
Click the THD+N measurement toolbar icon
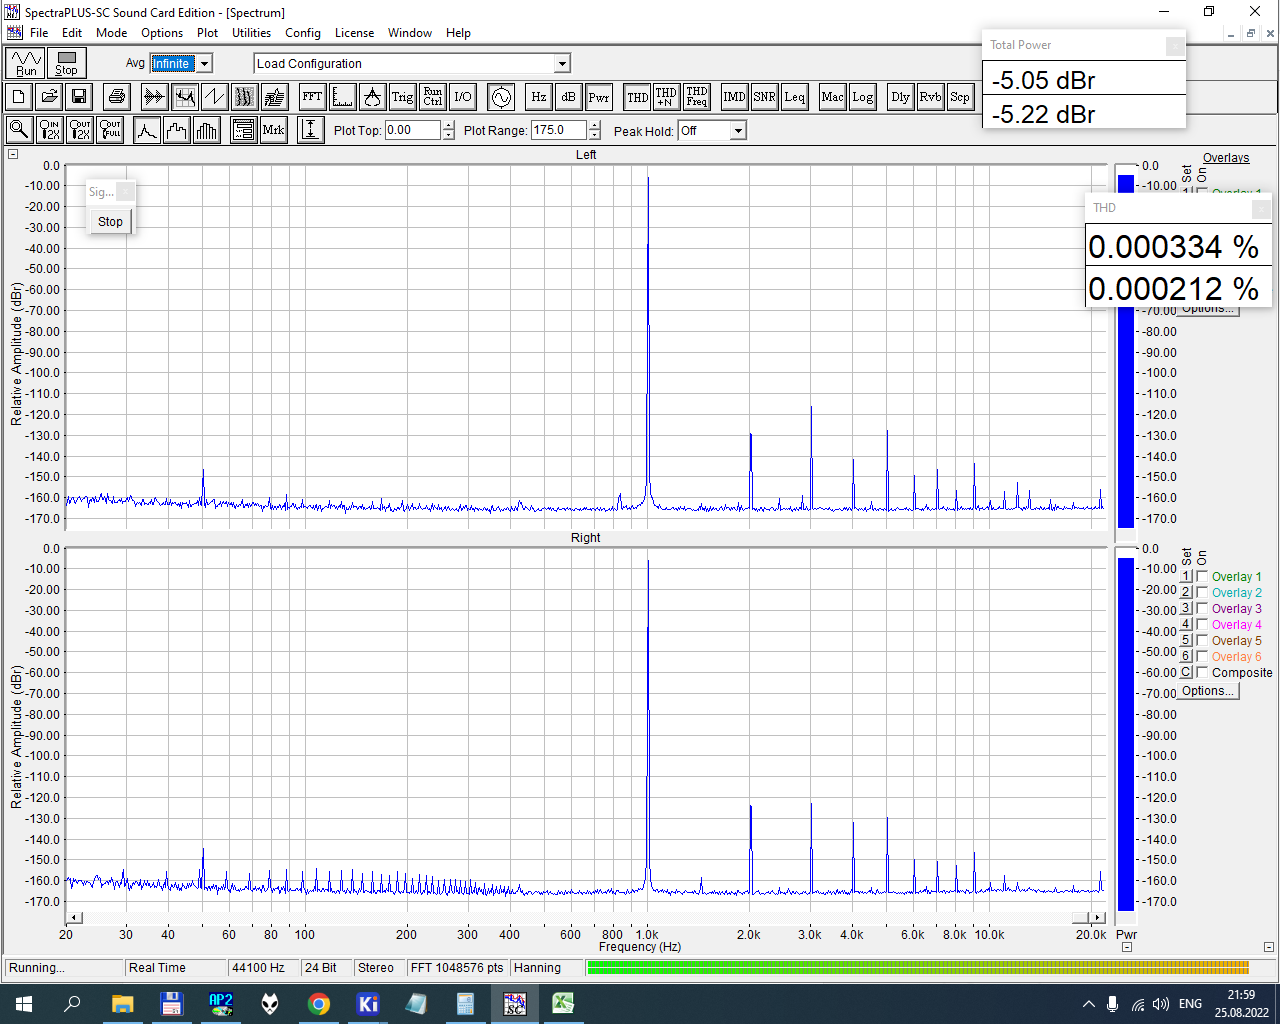(666, 97)
